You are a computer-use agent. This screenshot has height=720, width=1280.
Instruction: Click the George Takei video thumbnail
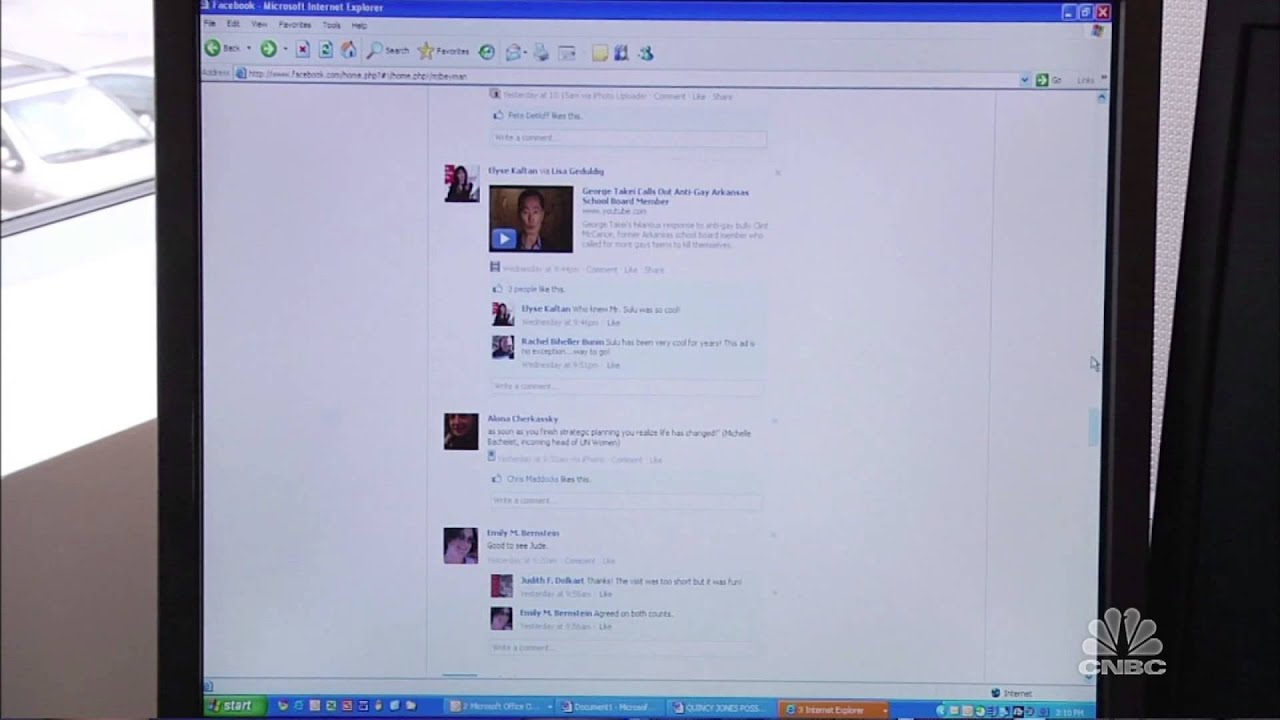pyautogui.click(x=531, y=219)
